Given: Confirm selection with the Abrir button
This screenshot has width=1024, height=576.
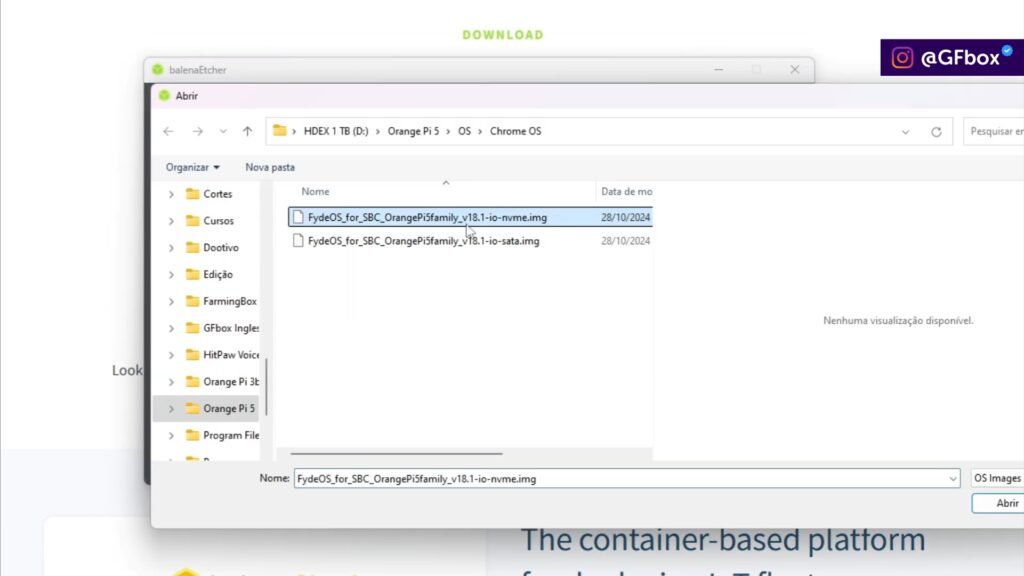Looking at the screenshot, I should click(x=998, y=504).
